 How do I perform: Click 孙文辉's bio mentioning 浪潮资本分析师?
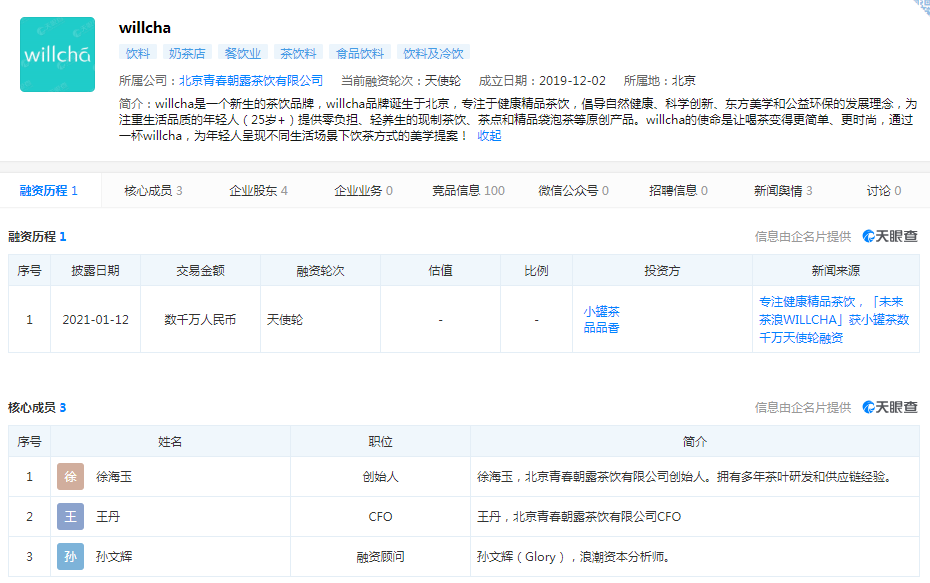pyautogui.click(x=574, y=556)
